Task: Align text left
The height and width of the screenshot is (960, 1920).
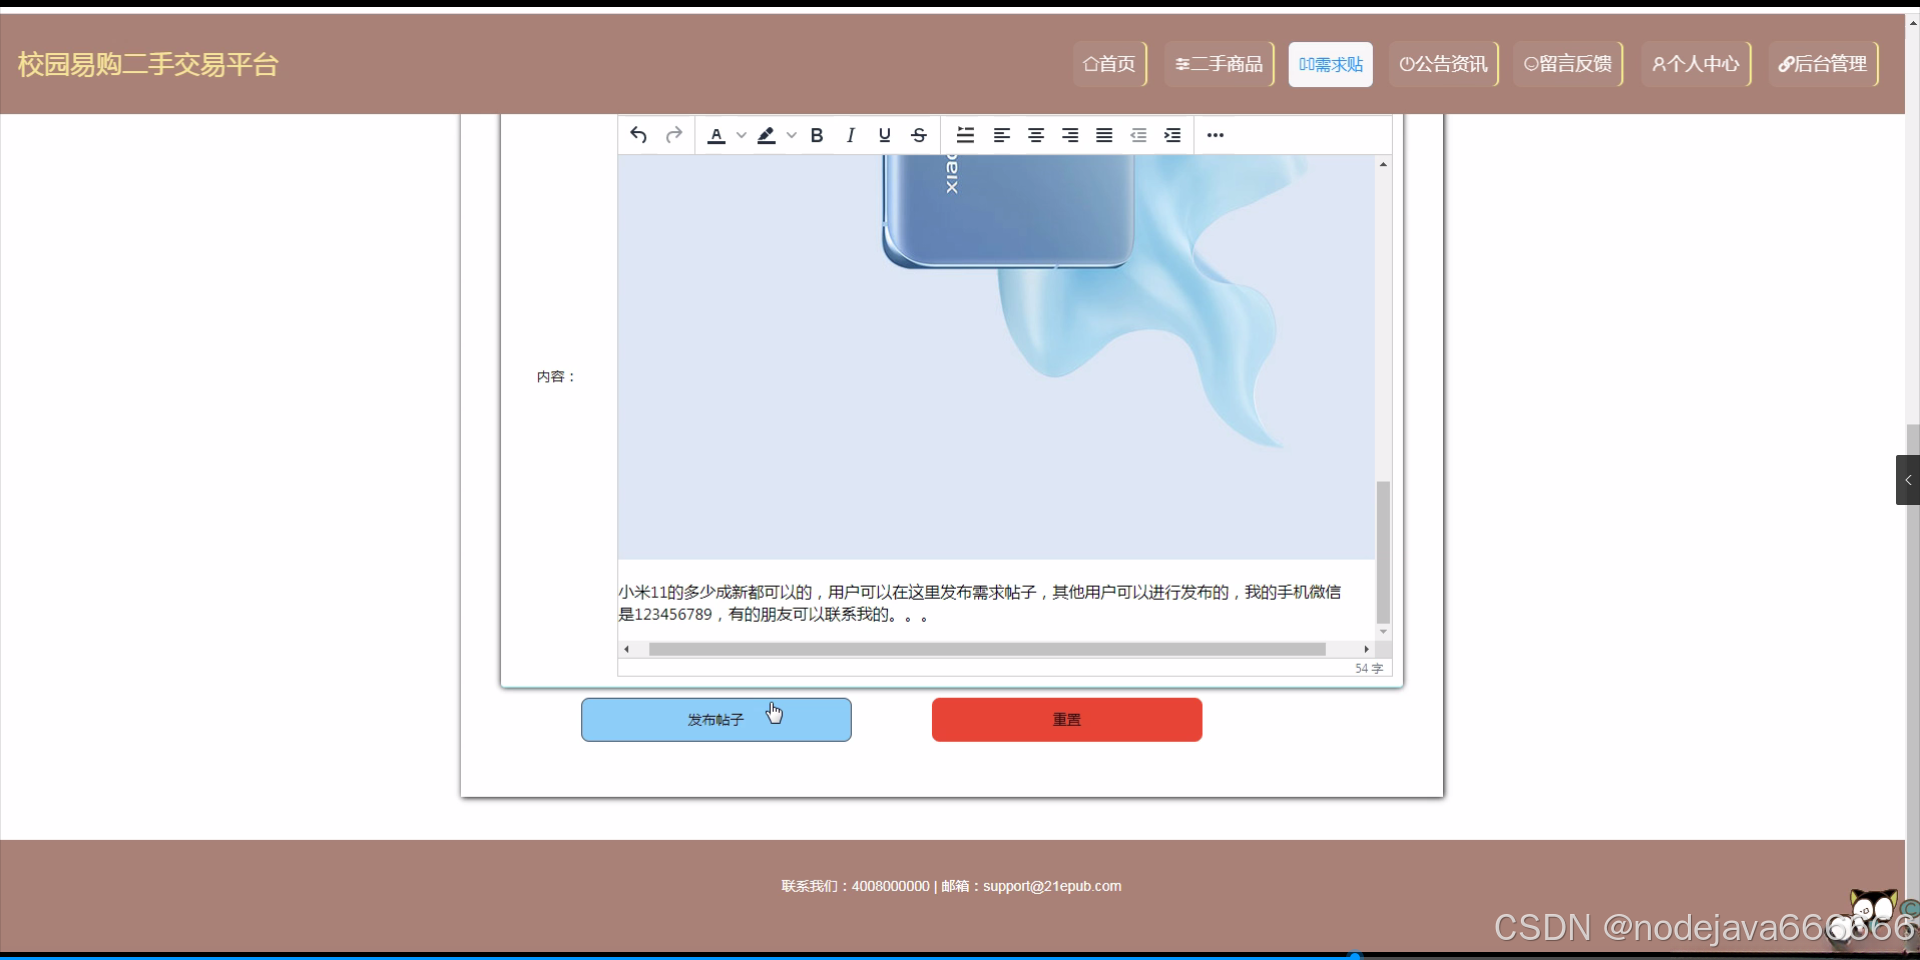Action: coord(1001,135)
